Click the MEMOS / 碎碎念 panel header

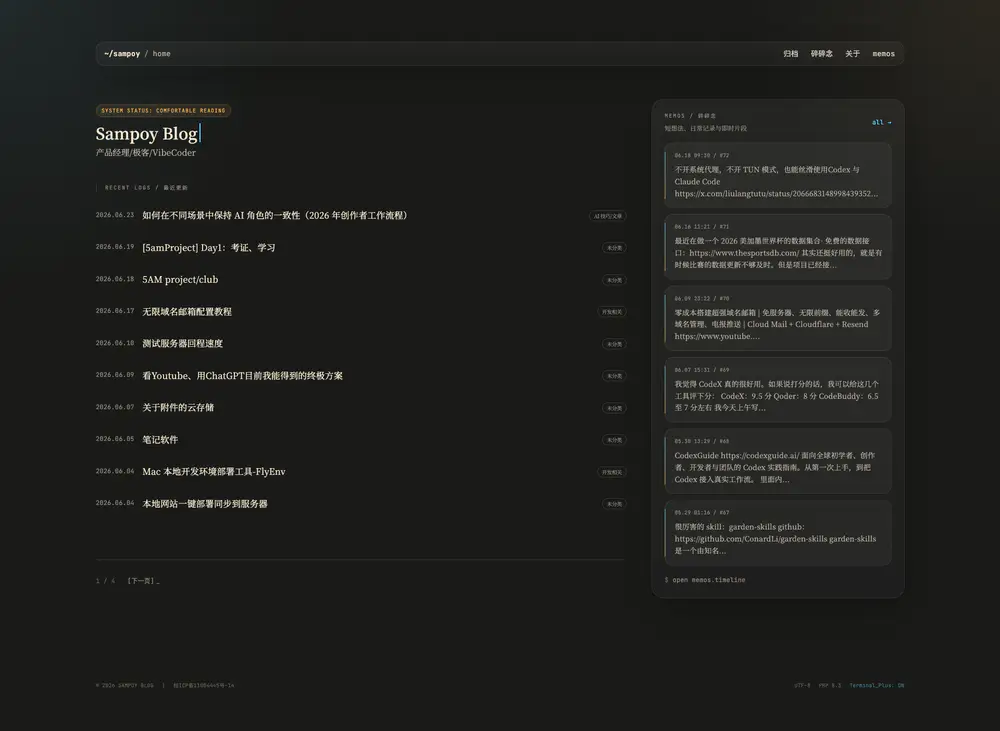click(690, 116)
